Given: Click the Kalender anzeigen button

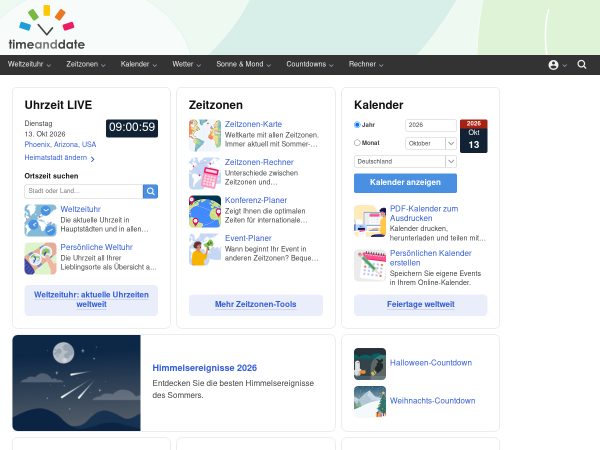Looking at the screenshot, I should click(405, 183).
